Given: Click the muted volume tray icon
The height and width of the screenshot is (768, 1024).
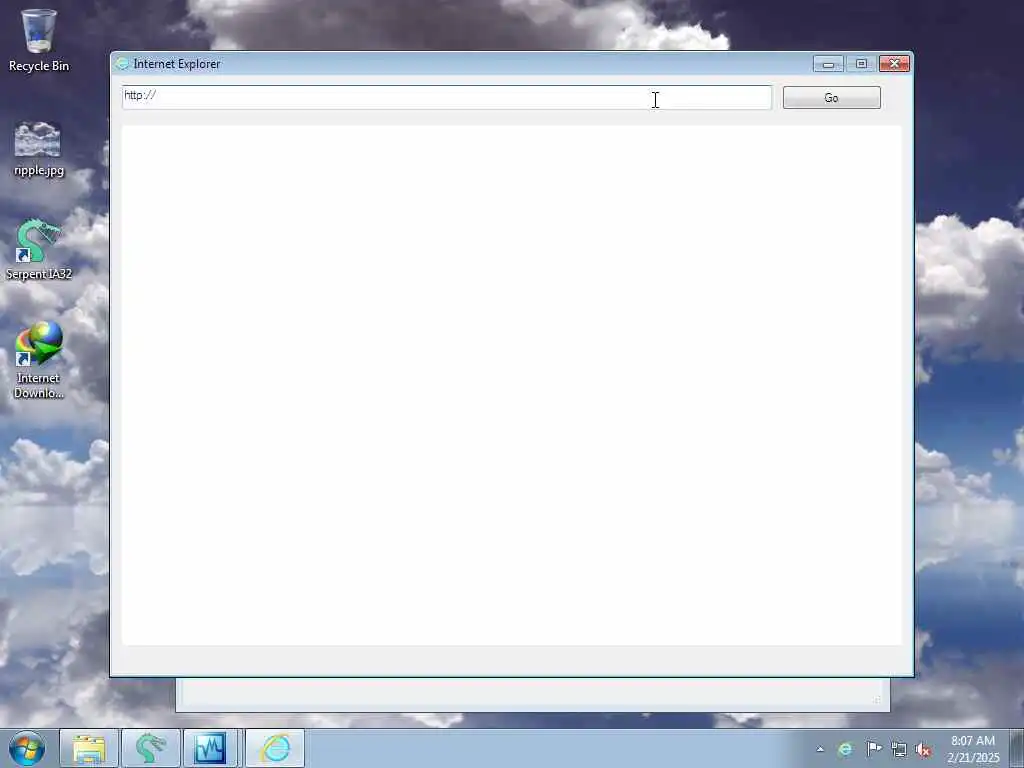Looking at the screenshot, I should tap(923, 749).
